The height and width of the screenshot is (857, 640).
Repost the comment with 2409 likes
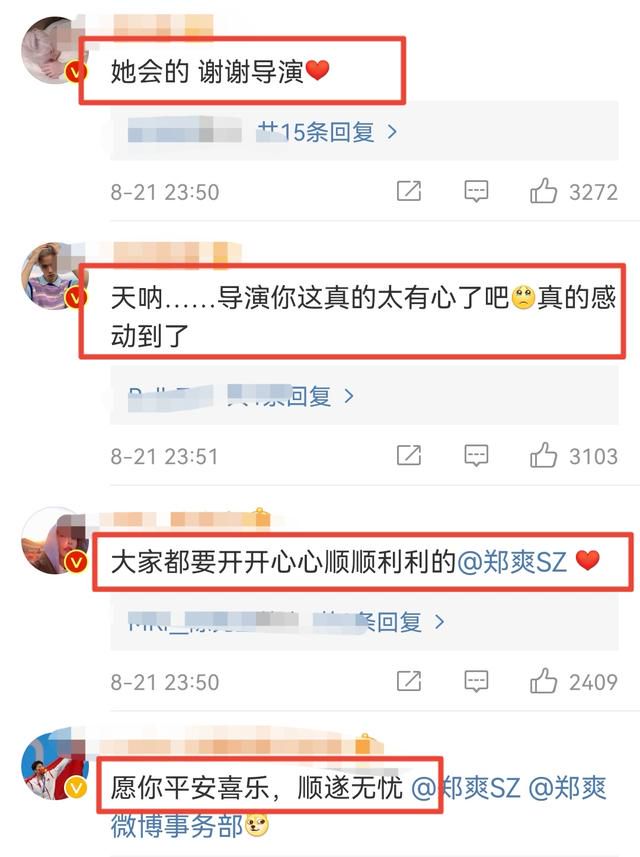[409, 680]
